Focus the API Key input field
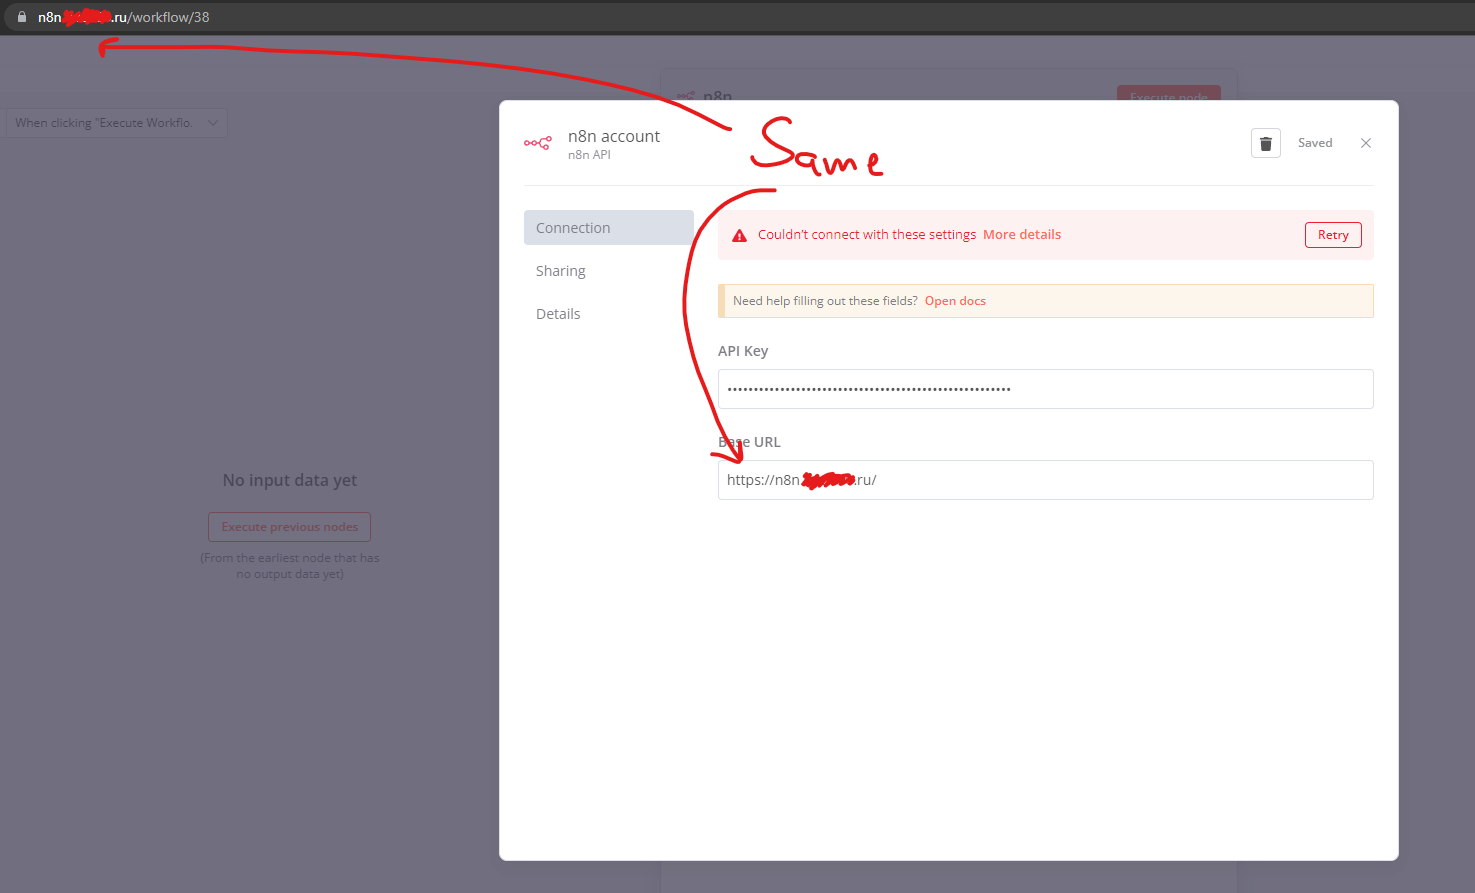 [x=1046, y=389]
